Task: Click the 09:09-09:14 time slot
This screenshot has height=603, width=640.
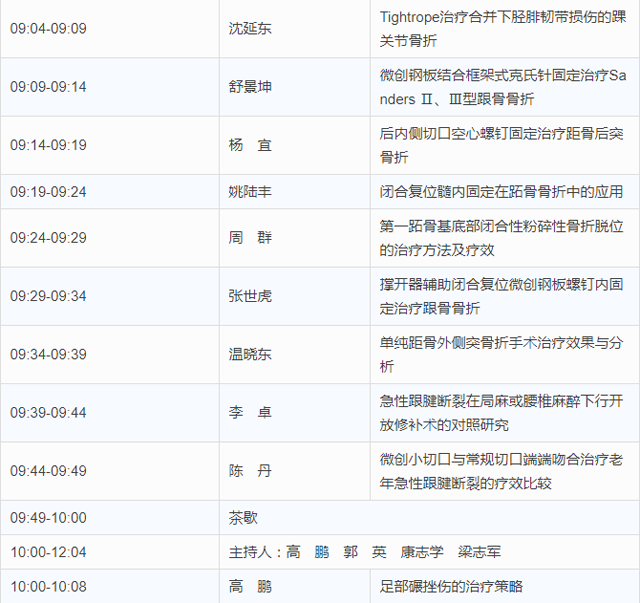Action: click(48, 87)
